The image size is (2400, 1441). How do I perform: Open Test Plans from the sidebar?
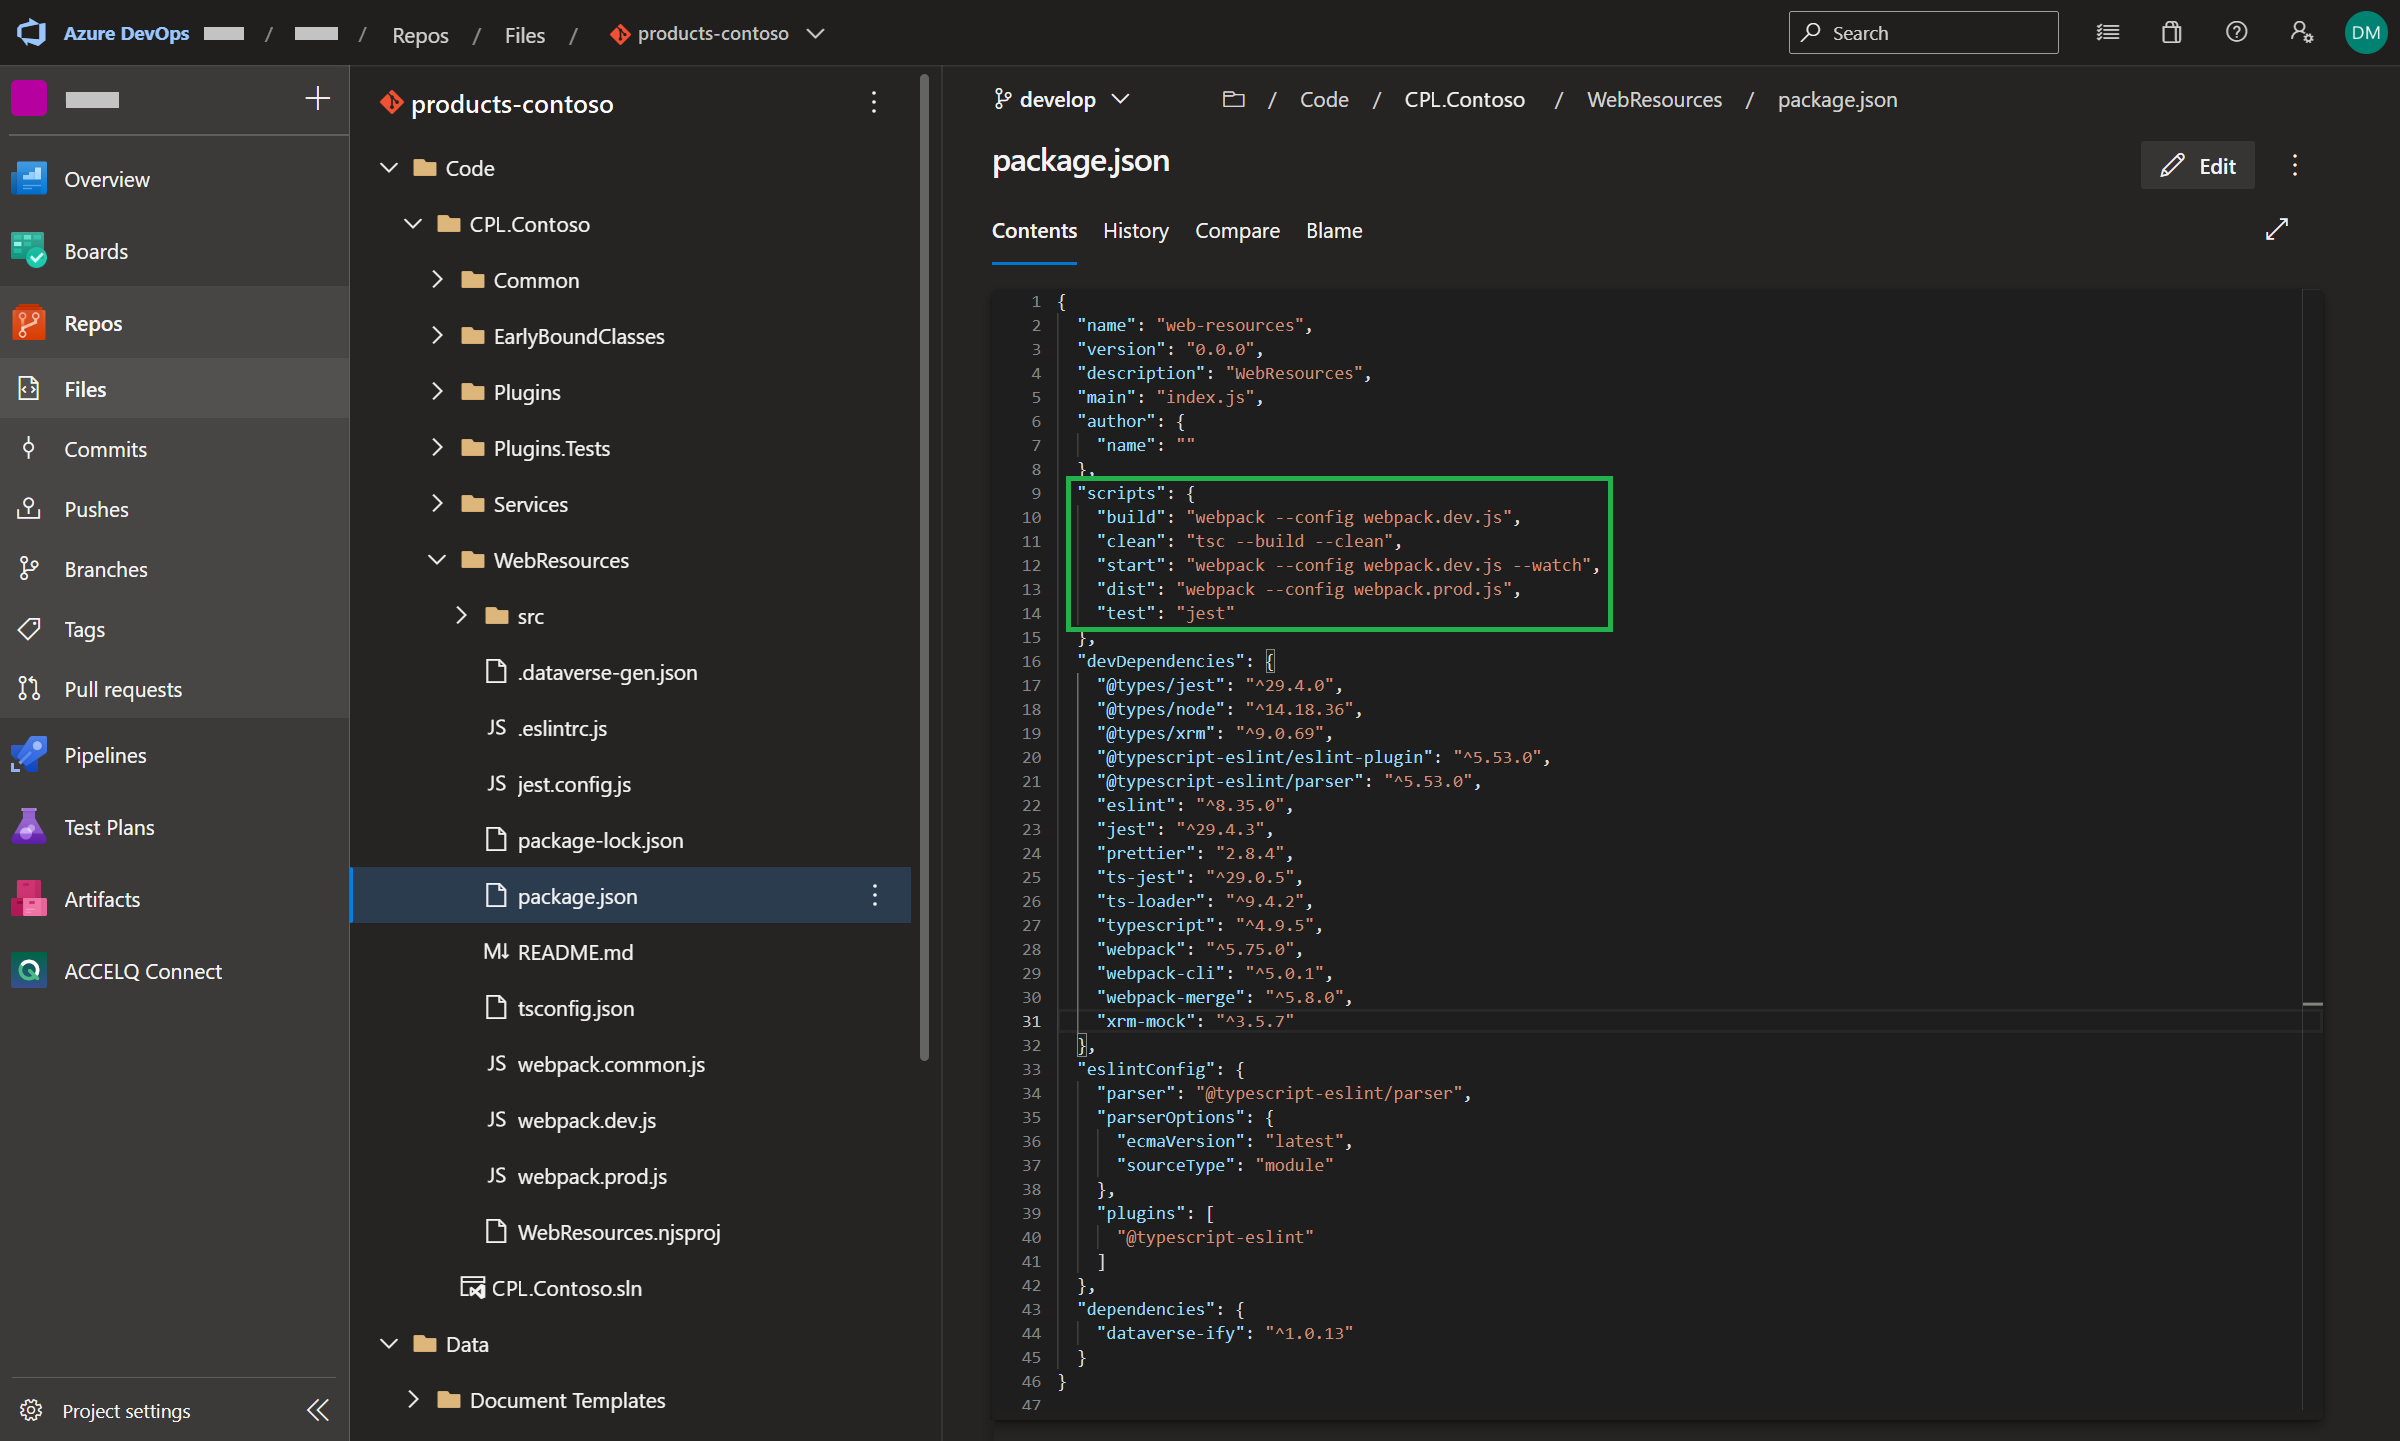108,827
